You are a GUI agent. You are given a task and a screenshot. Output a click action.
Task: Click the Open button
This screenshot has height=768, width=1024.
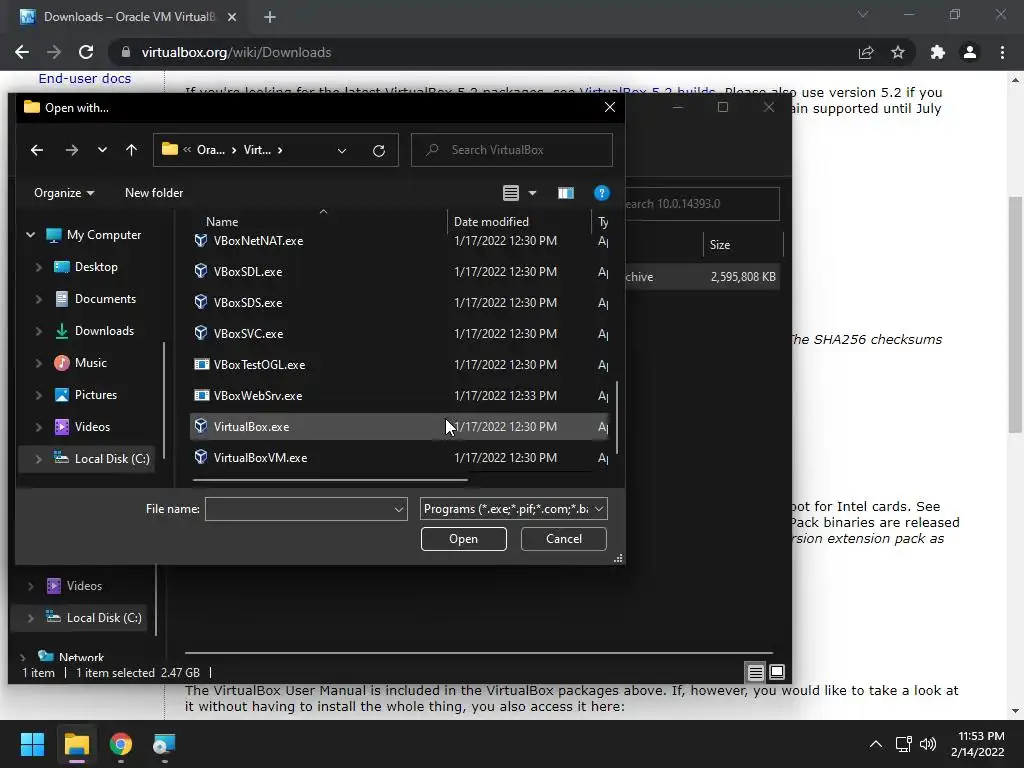click(464, 539)
